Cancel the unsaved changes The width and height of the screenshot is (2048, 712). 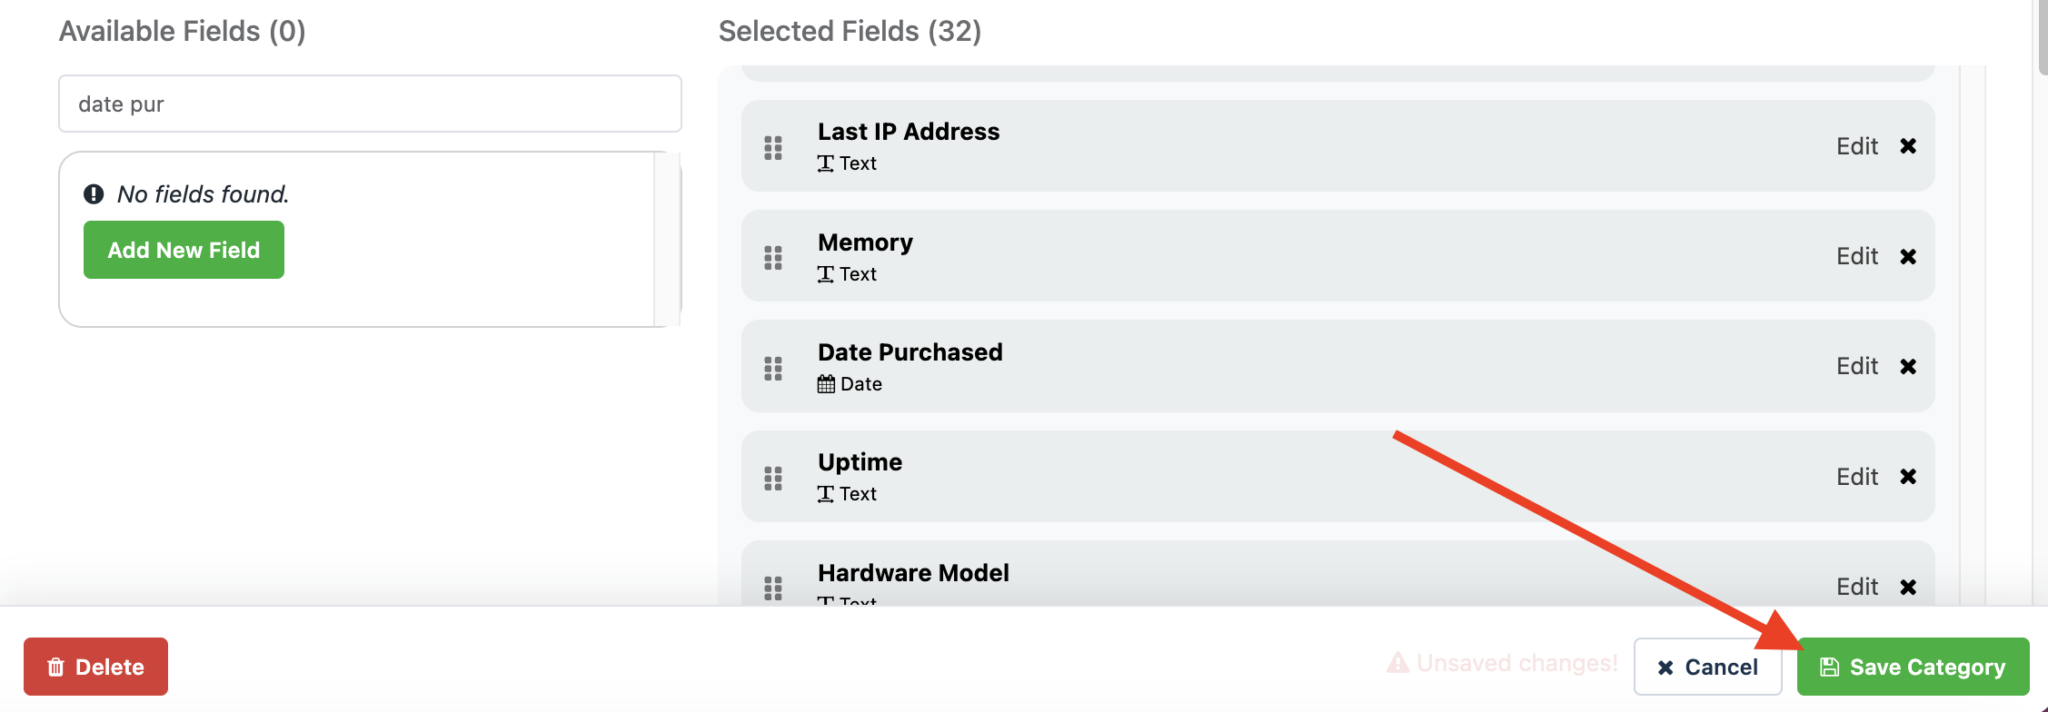(x=1707, y=666)
